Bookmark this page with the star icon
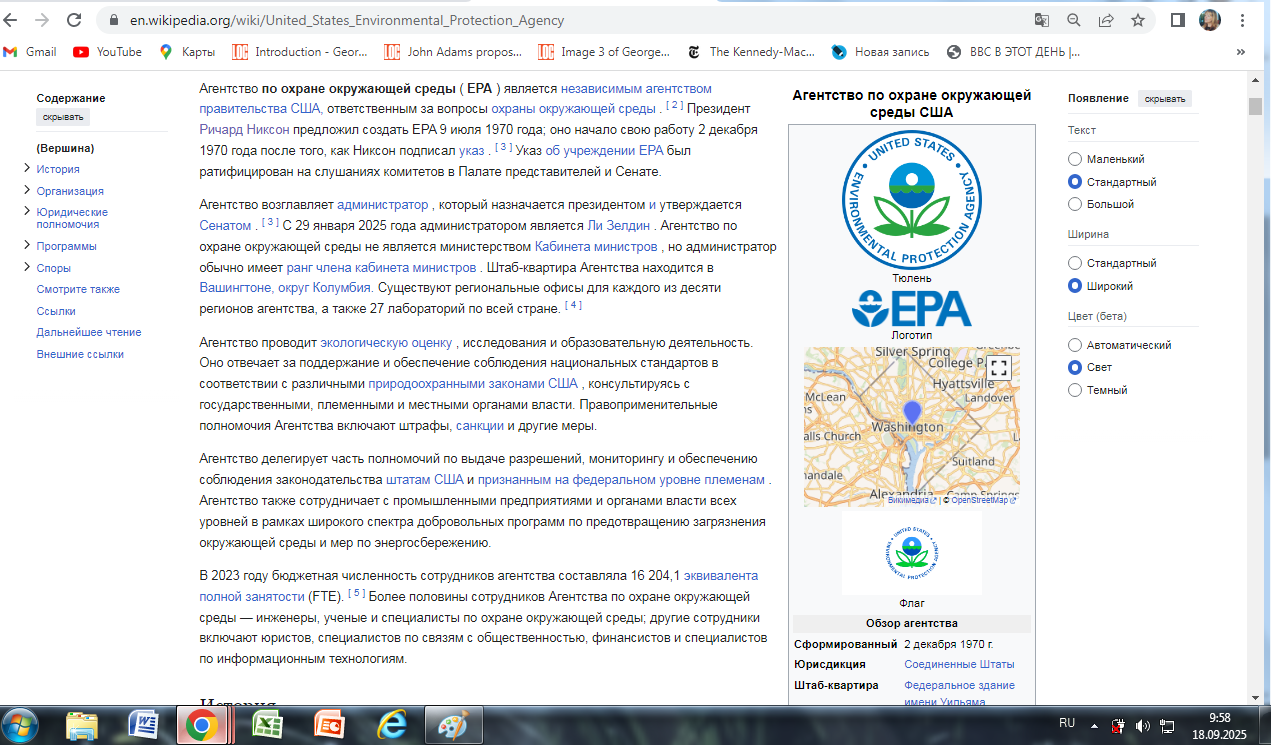Viewport: 1271px width, 749px height. pos(1138,20)
